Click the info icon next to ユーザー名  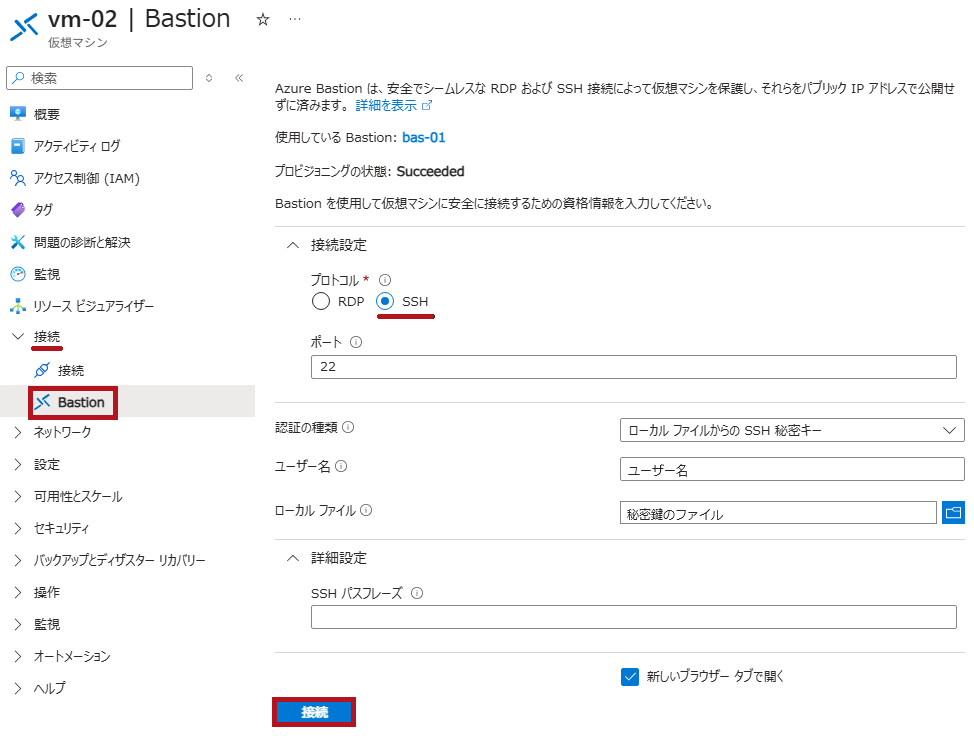coord(341,466)
